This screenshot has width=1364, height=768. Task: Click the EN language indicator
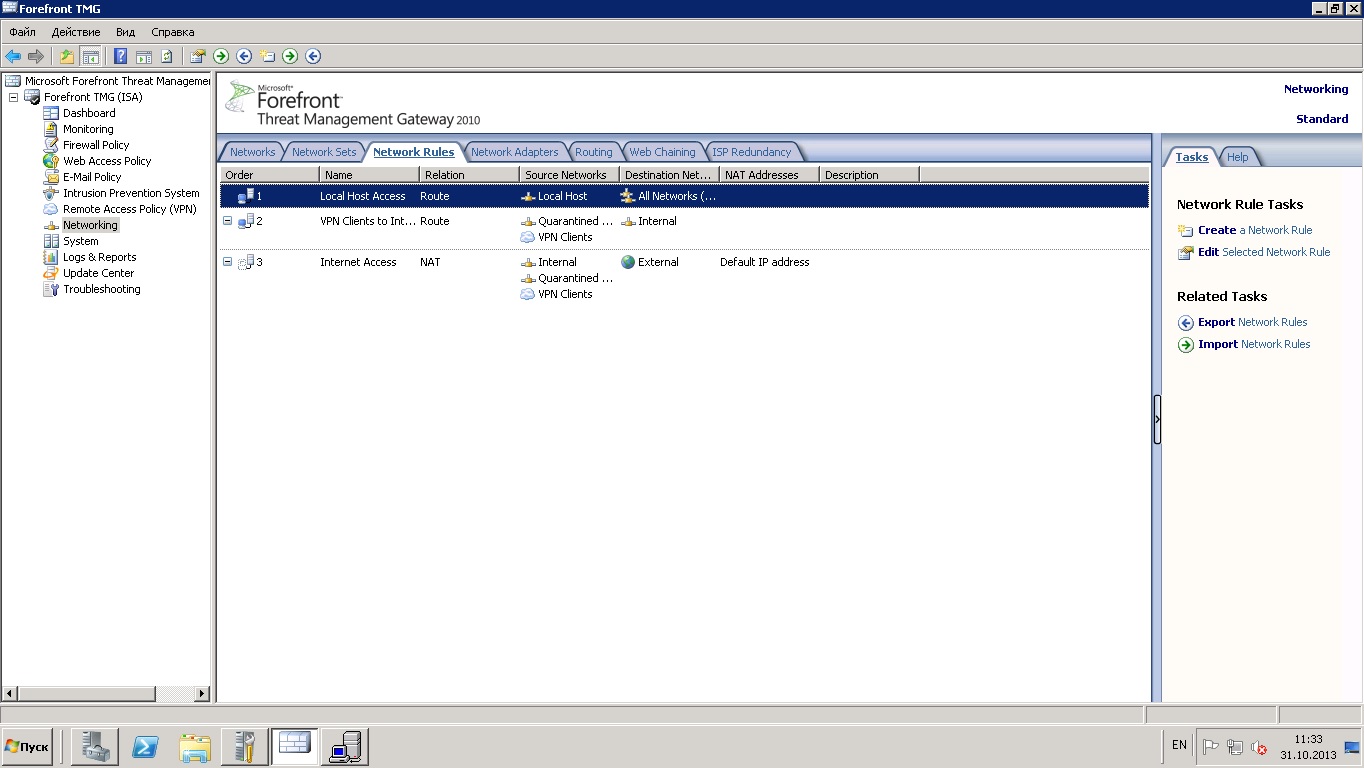tap(1179, 745)
